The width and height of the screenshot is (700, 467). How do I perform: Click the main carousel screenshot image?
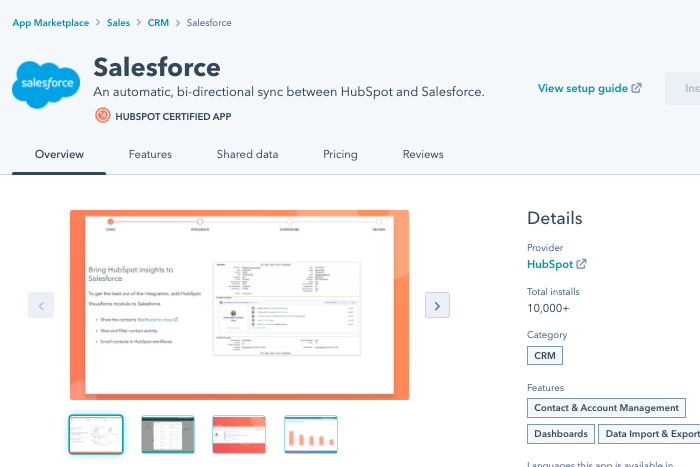239,305
